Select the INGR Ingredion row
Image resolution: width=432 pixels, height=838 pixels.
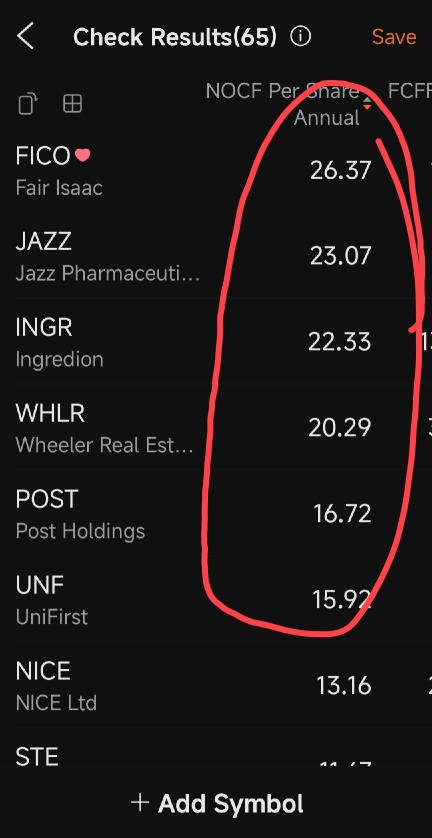[216, 342]
